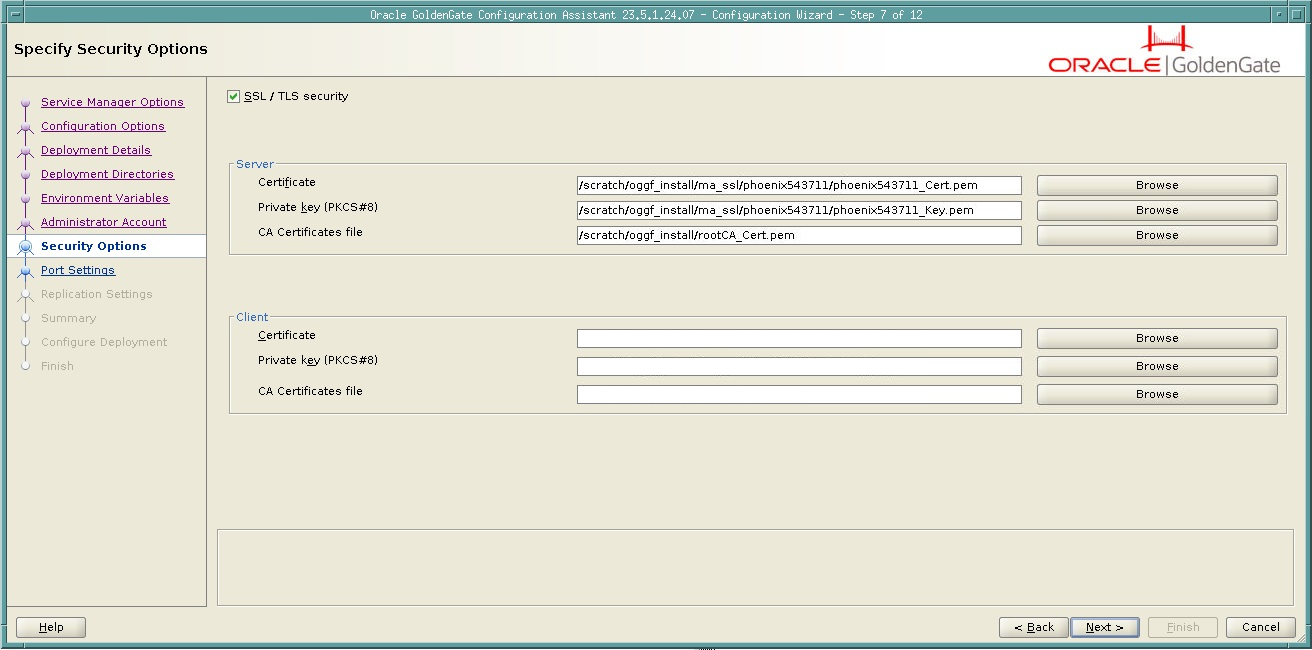Open Environment Variables step
This screenshot has height=650, width=1312.
tap(105, 198)
